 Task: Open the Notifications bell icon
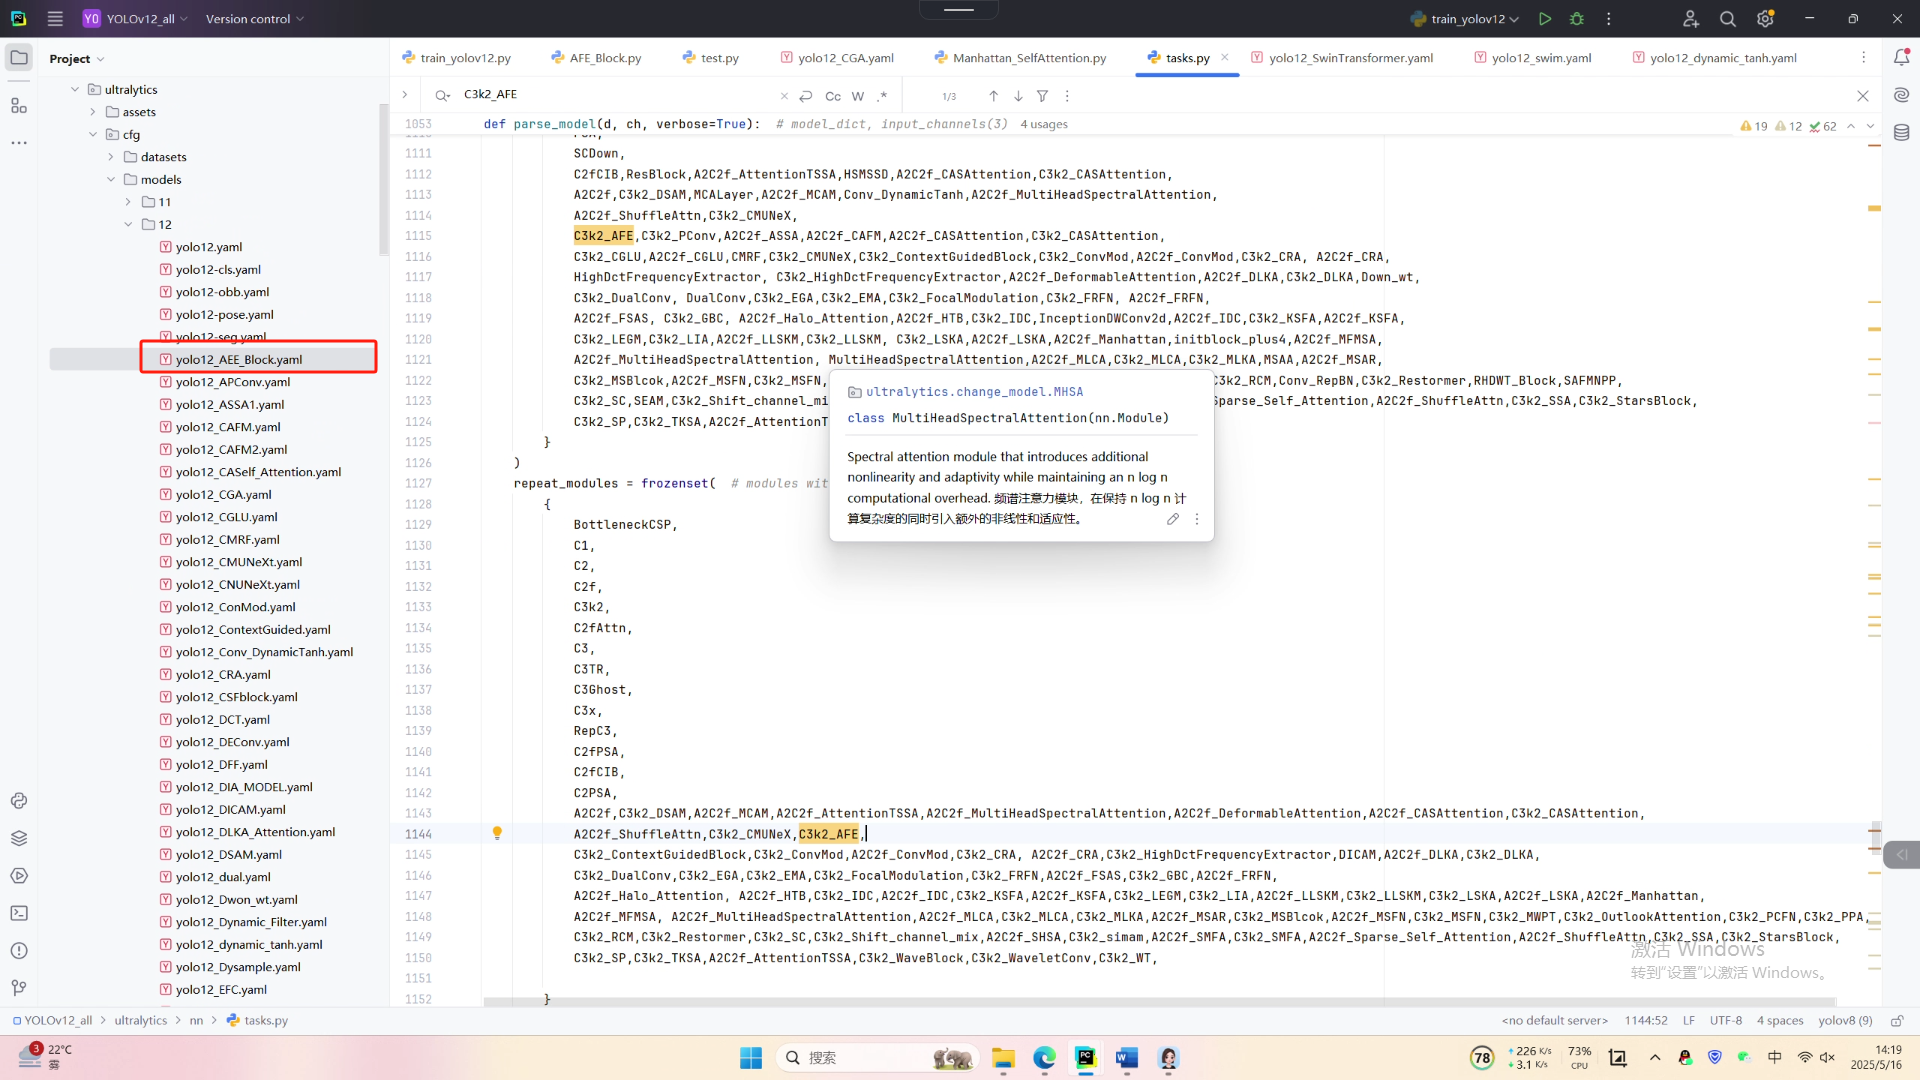[1901, 58]
